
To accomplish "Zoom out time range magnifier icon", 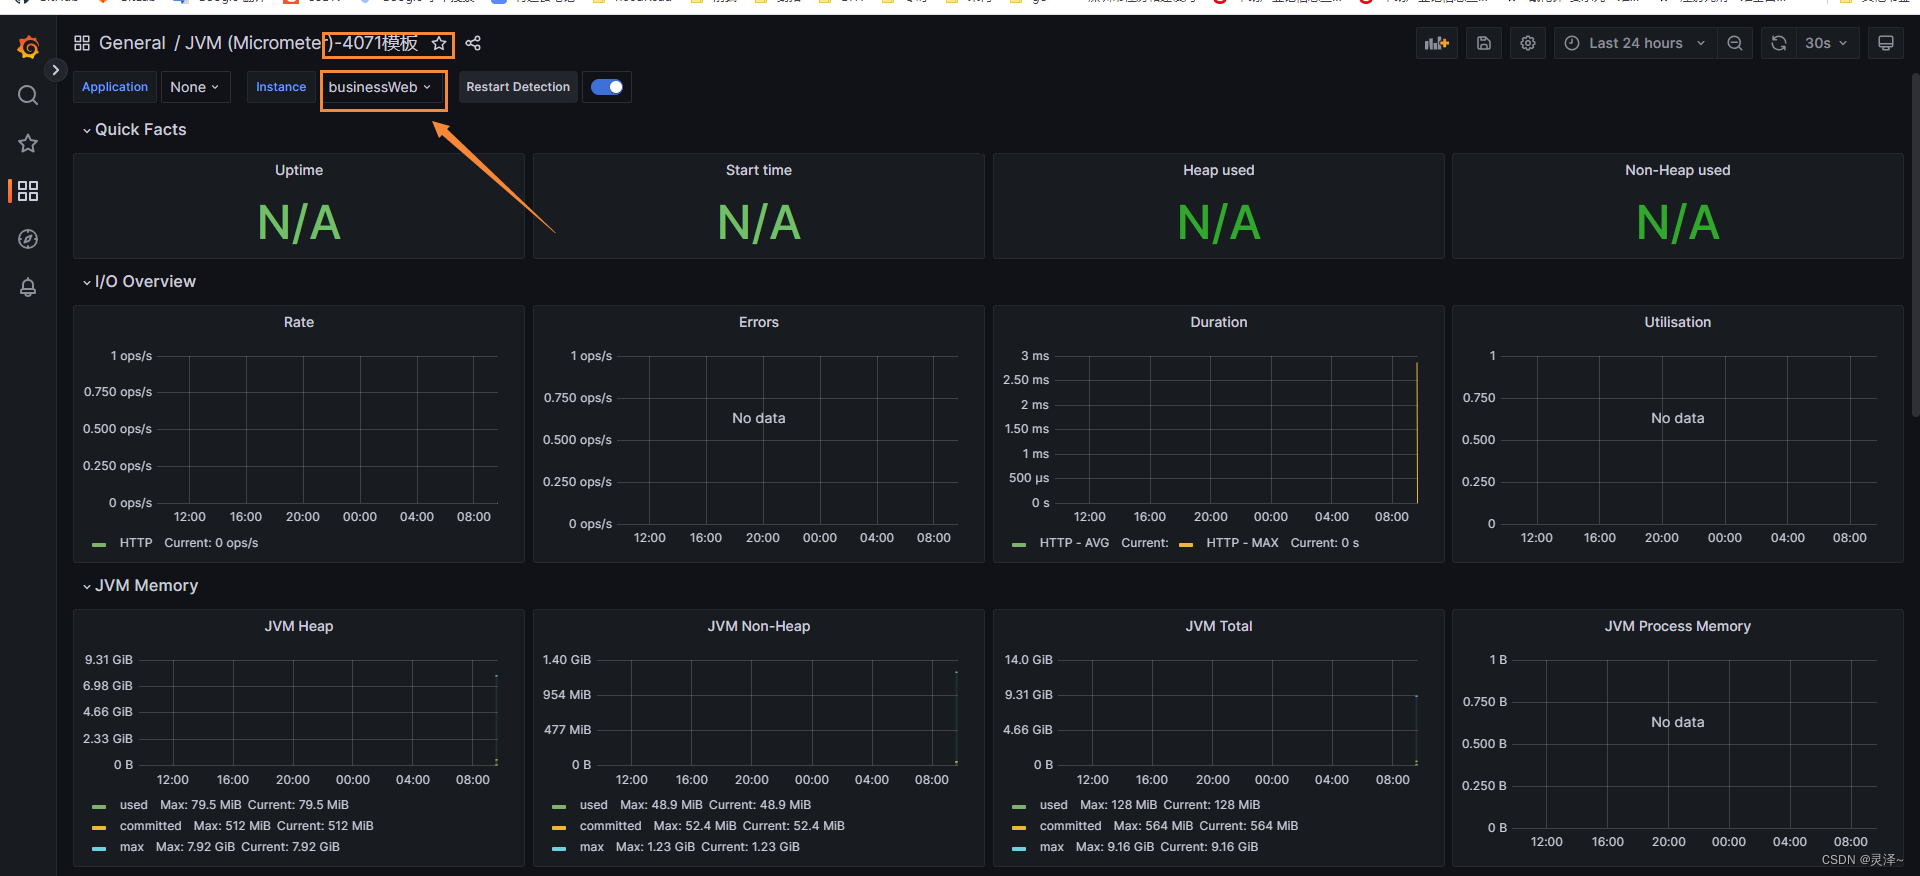I will pyautogui.click(x=1735, y=43).
